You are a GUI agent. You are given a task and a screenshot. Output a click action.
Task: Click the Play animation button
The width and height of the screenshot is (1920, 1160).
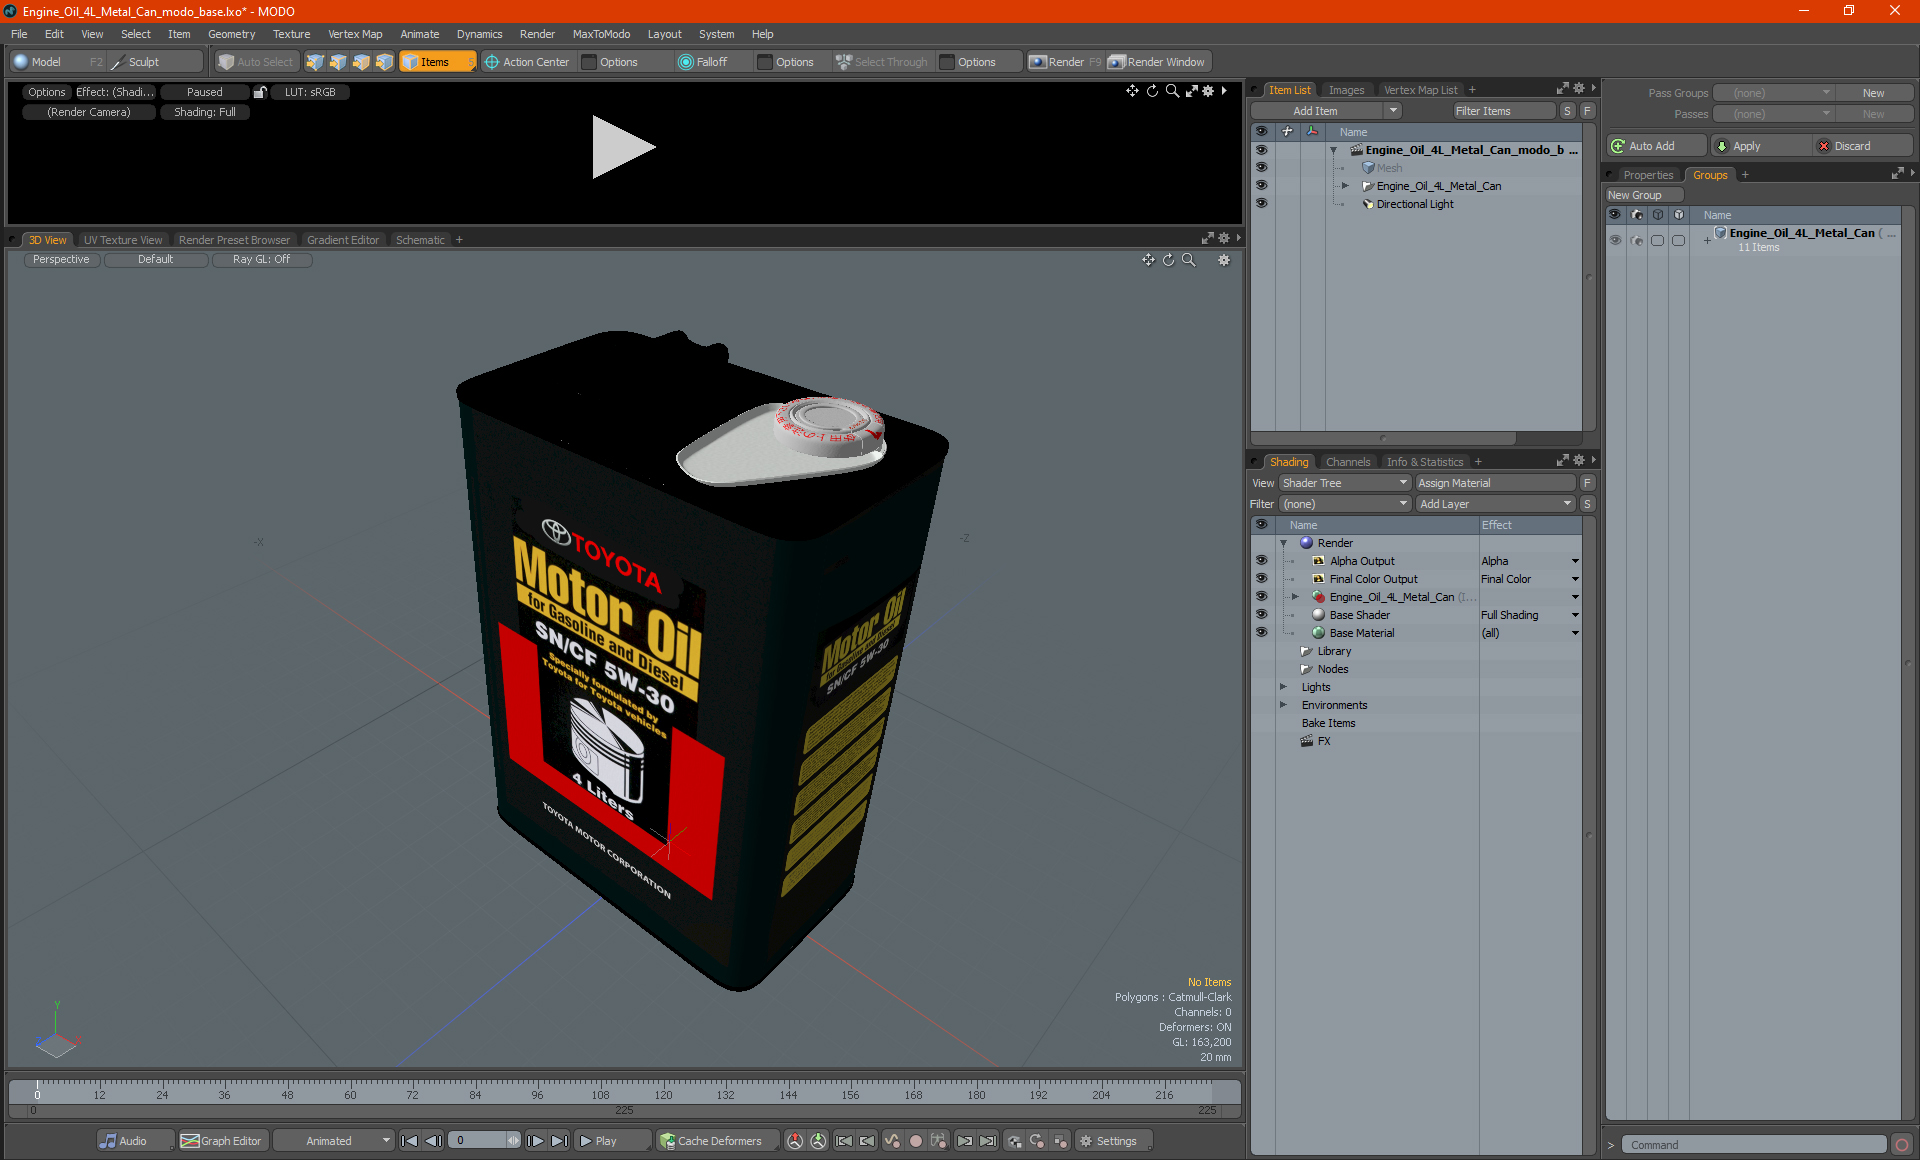click(x=611, y=1141)
